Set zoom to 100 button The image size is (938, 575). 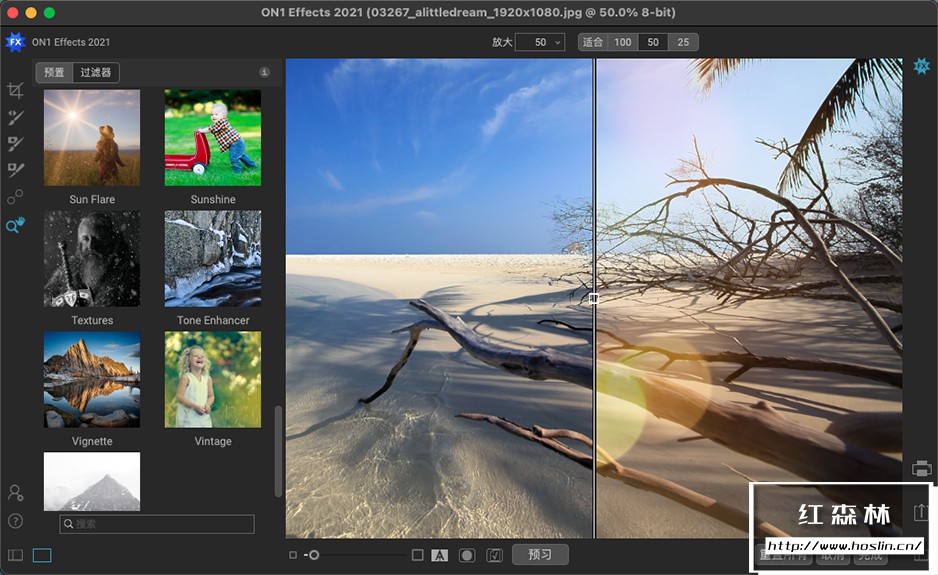(x=623, y=42)
